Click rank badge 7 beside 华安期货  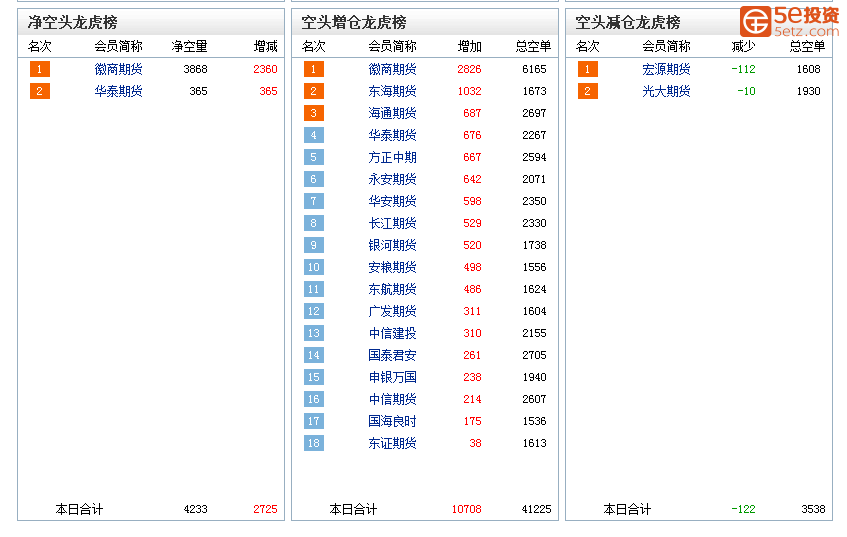(x=313, y=202)
